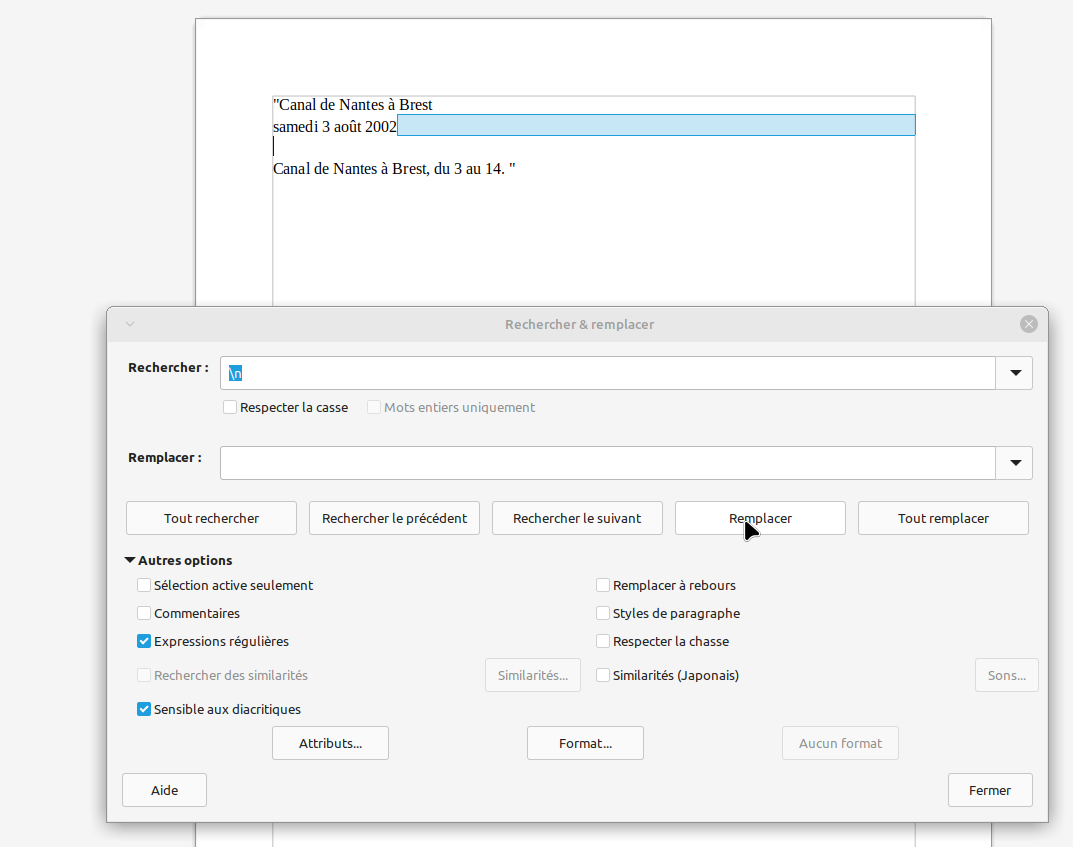The height and width of the screenshot is (847, 1073).
Task: Click Tout remplacer button
Action: [943, 518]
